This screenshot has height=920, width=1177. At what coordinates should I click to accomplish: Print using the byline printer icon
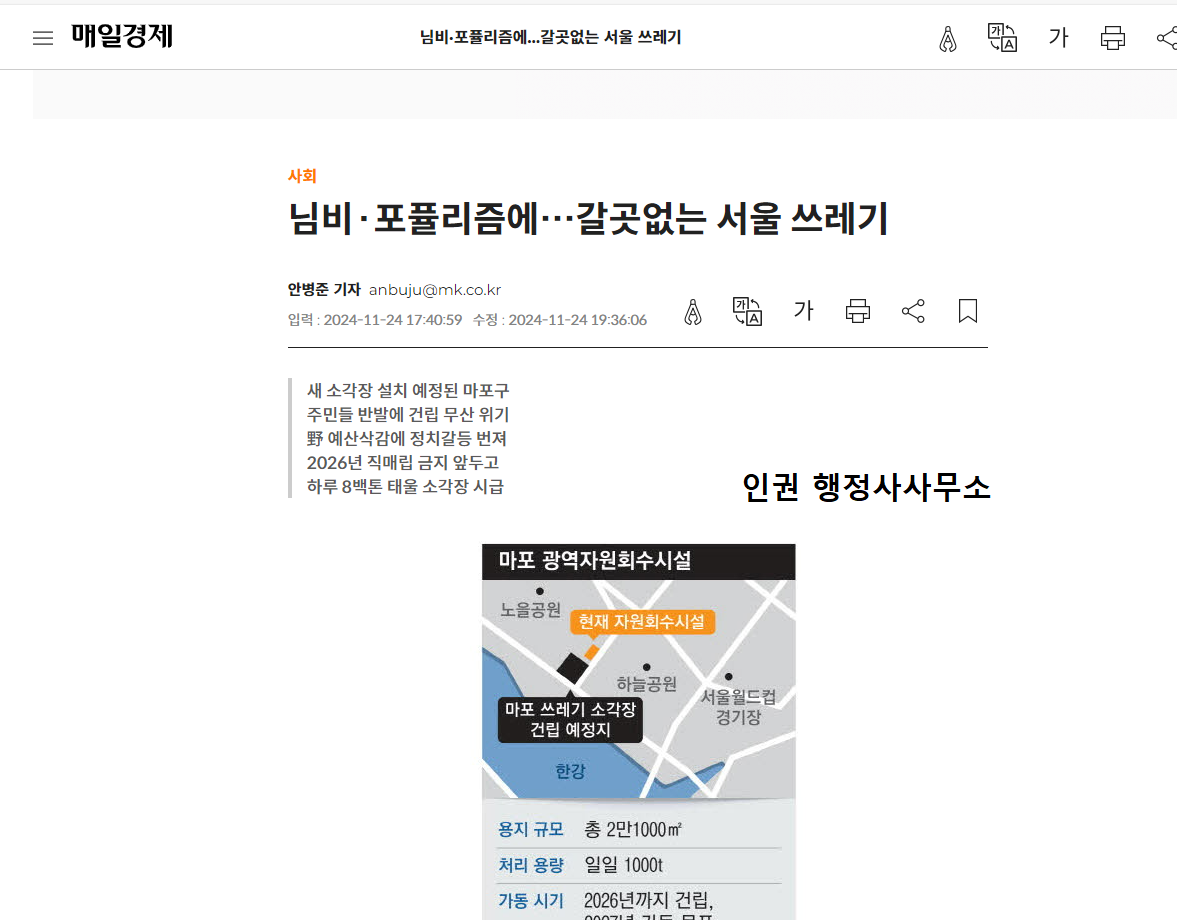point(858,311)
